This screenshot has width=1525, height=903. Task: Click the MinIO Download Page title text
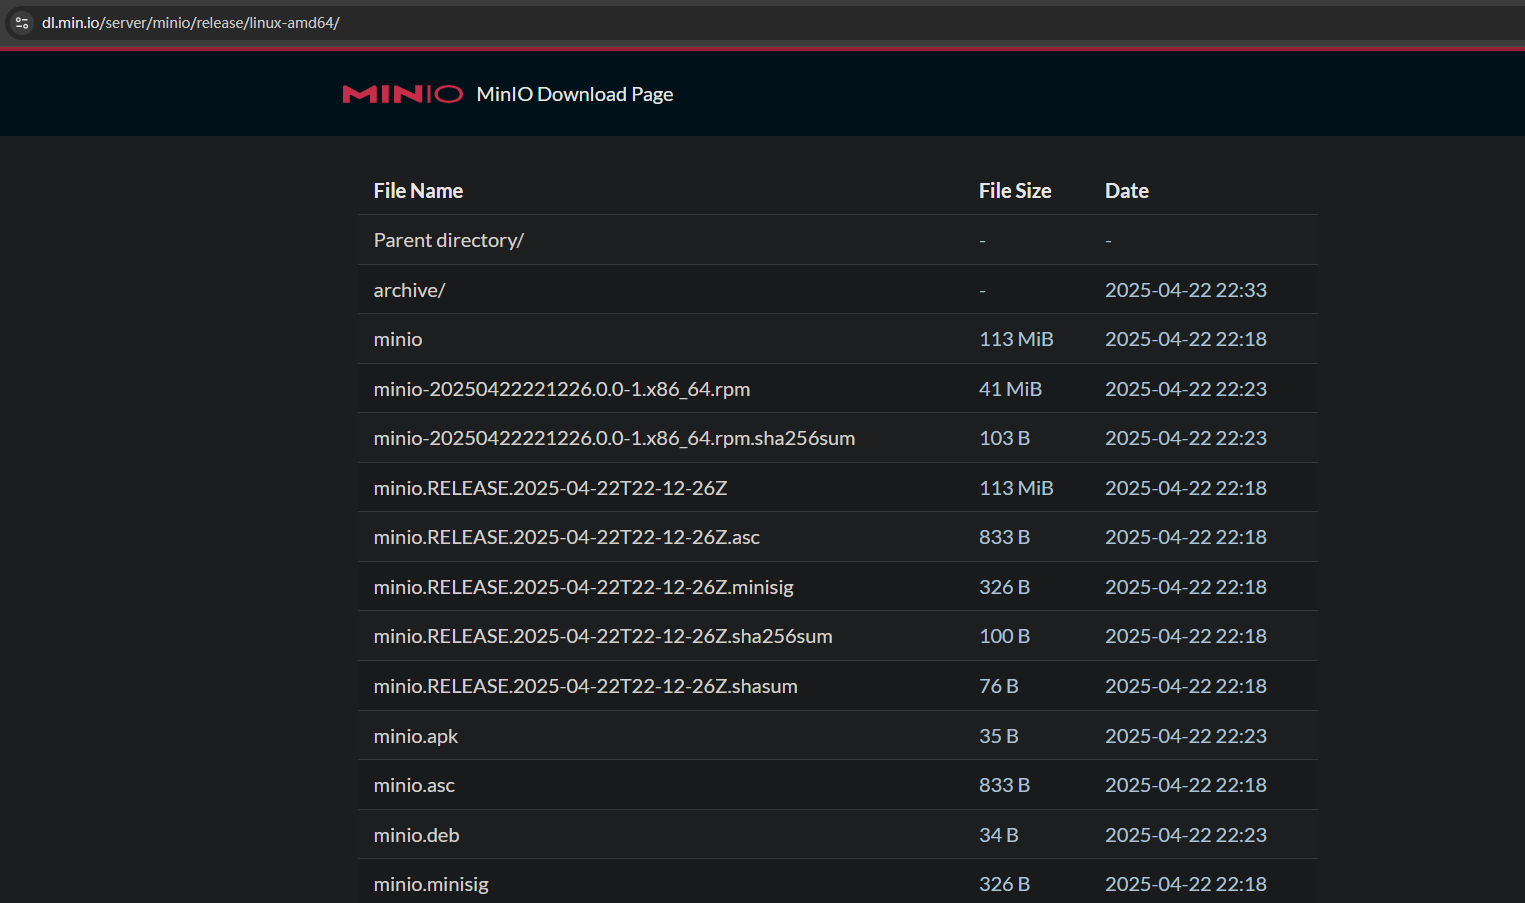575,94
